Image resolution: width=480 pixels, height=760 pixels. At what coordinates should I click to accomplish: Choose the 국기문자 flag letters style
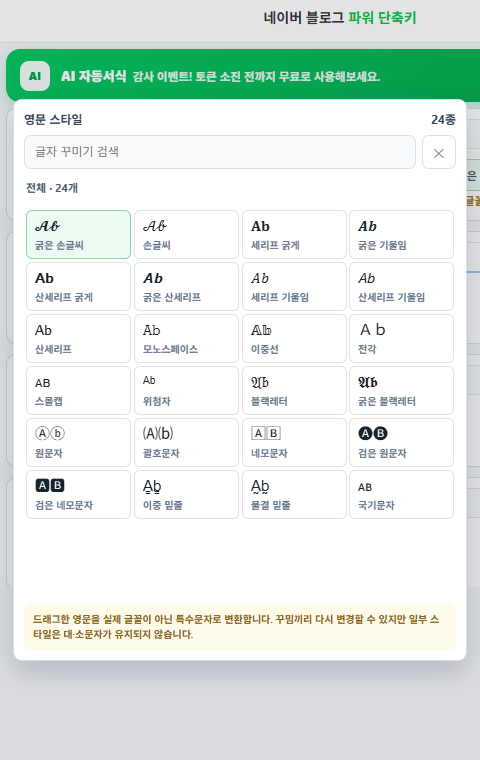click(x=401, y=494)
